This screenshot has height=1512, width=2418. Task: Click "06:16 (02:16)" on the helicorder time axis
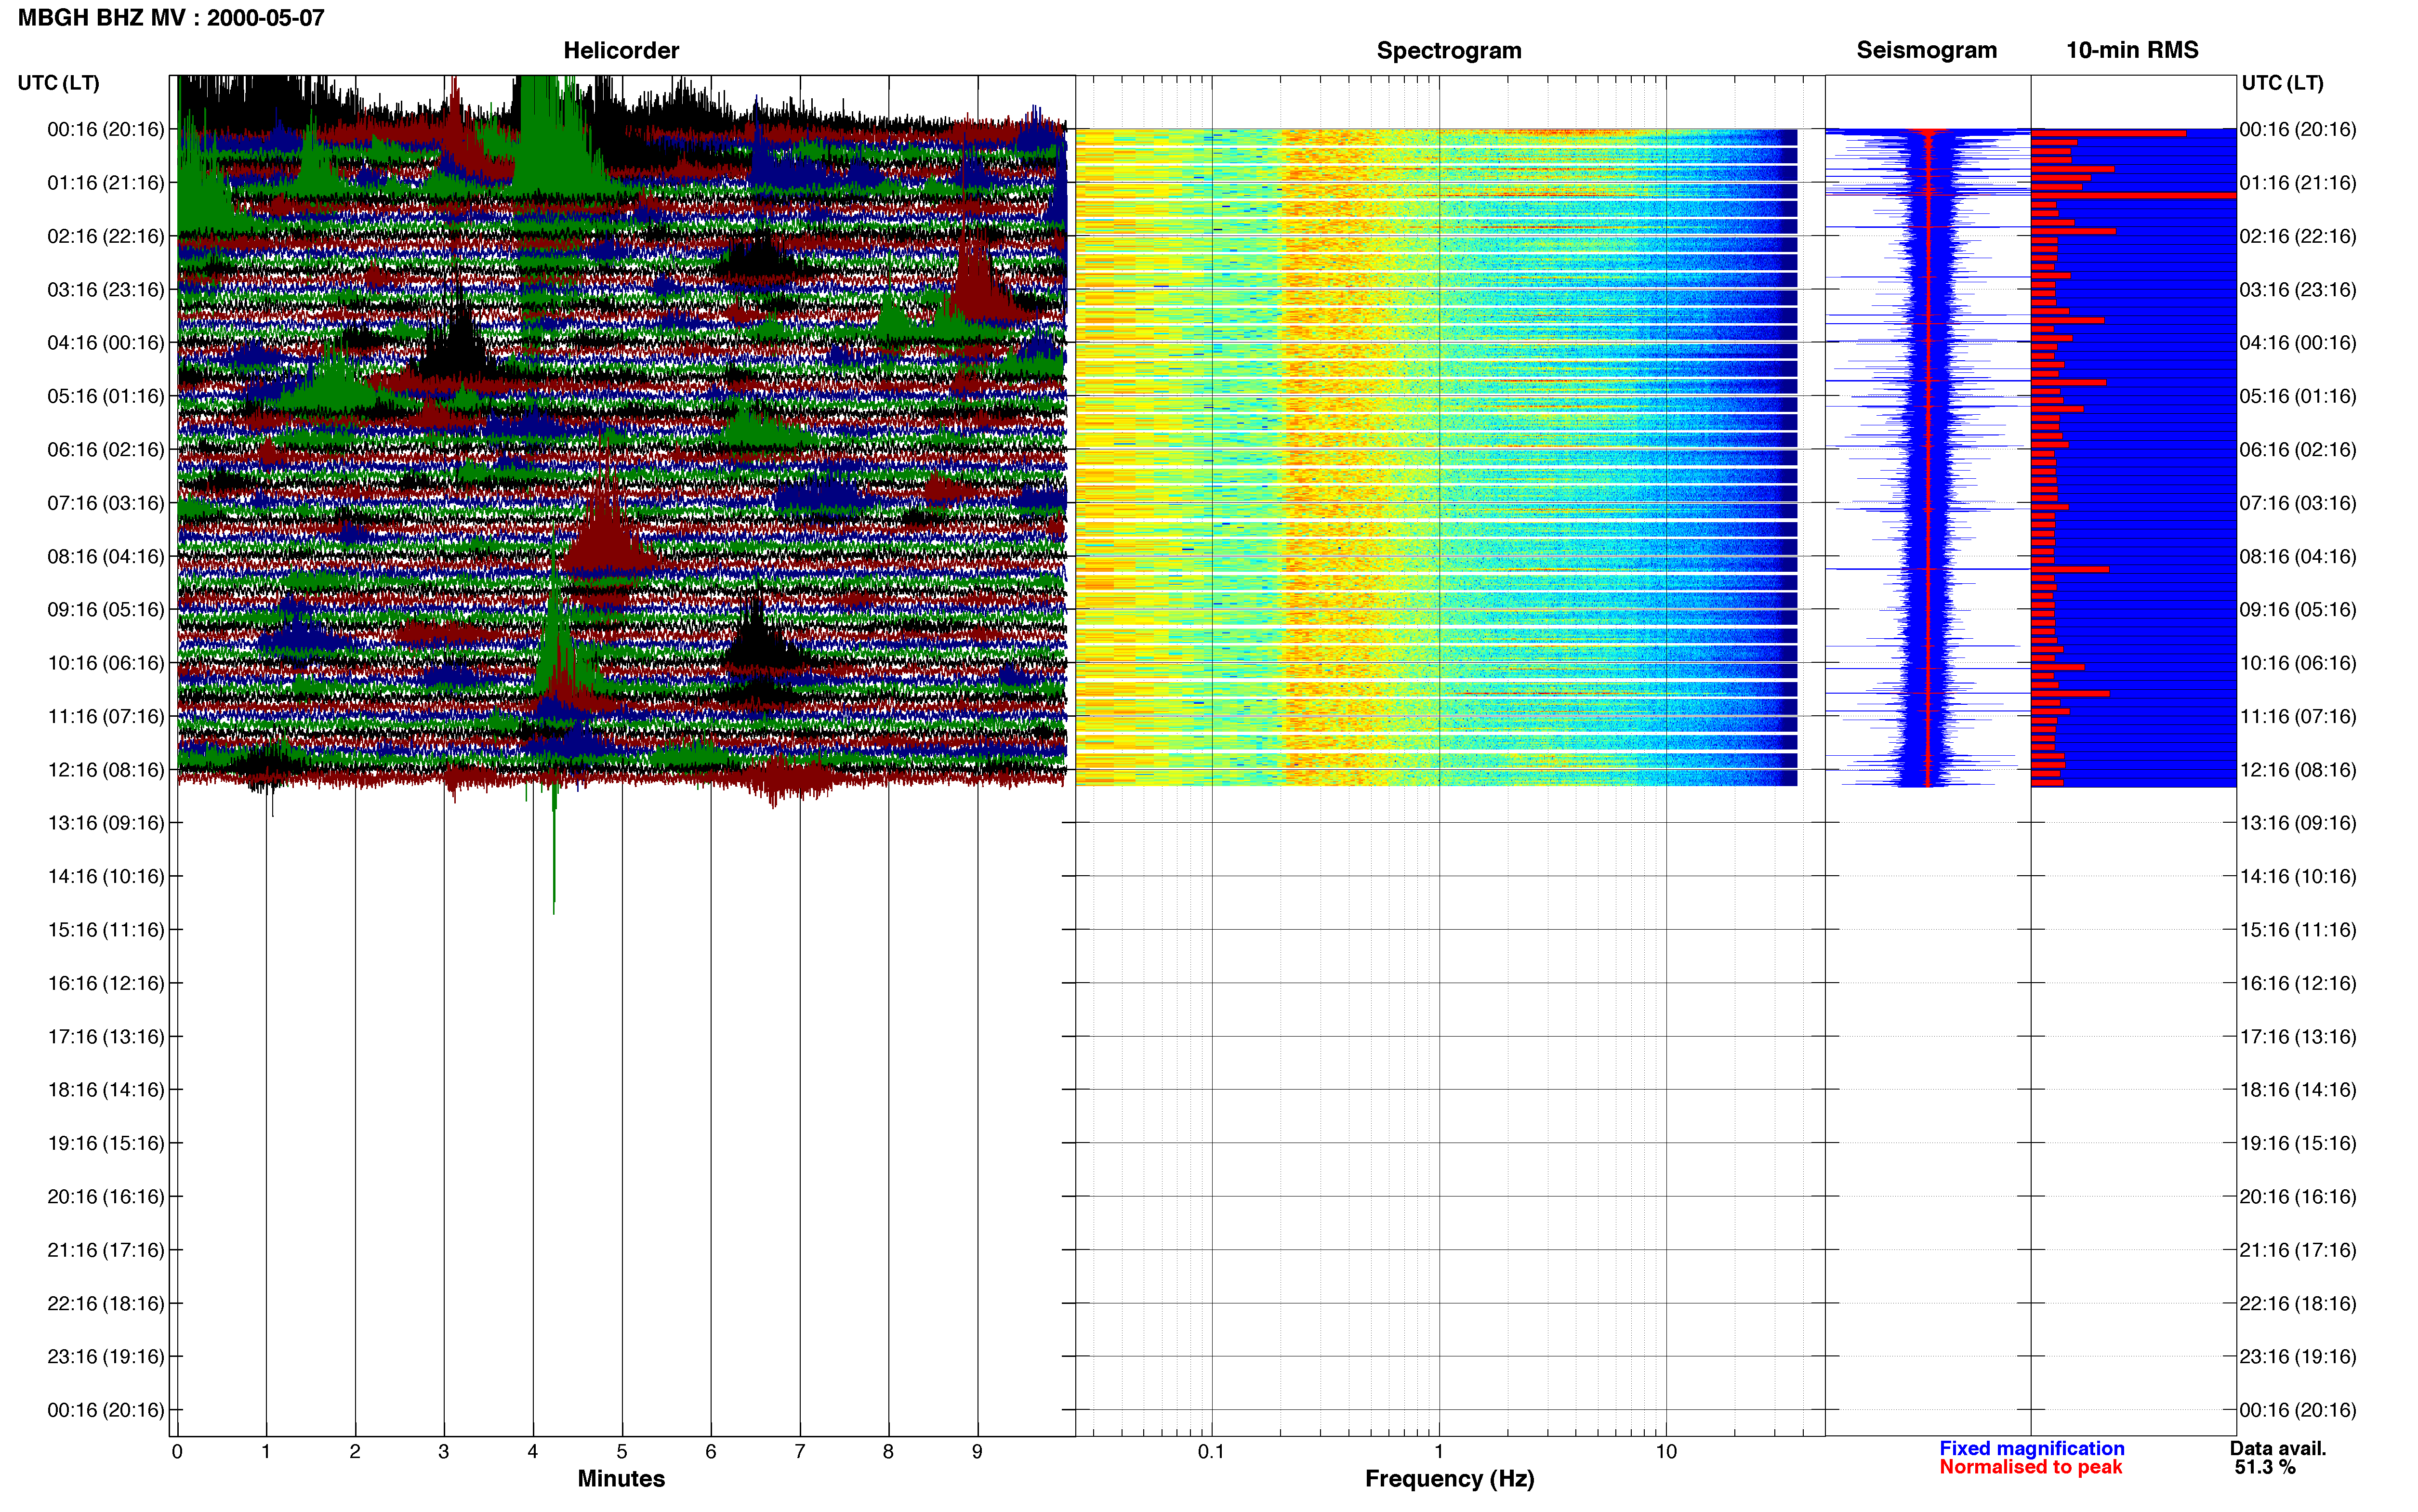tap(106, 450)
